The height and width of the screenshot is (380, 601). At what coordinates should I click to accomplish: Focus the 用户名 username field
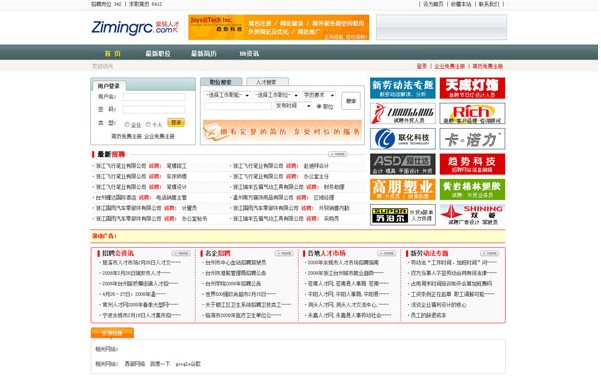(x=154, y=97)
